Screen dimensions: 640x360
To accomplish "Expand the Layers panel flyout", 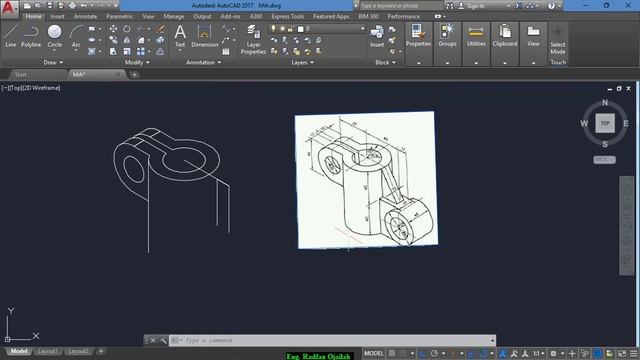I will (x=302, y=62).
